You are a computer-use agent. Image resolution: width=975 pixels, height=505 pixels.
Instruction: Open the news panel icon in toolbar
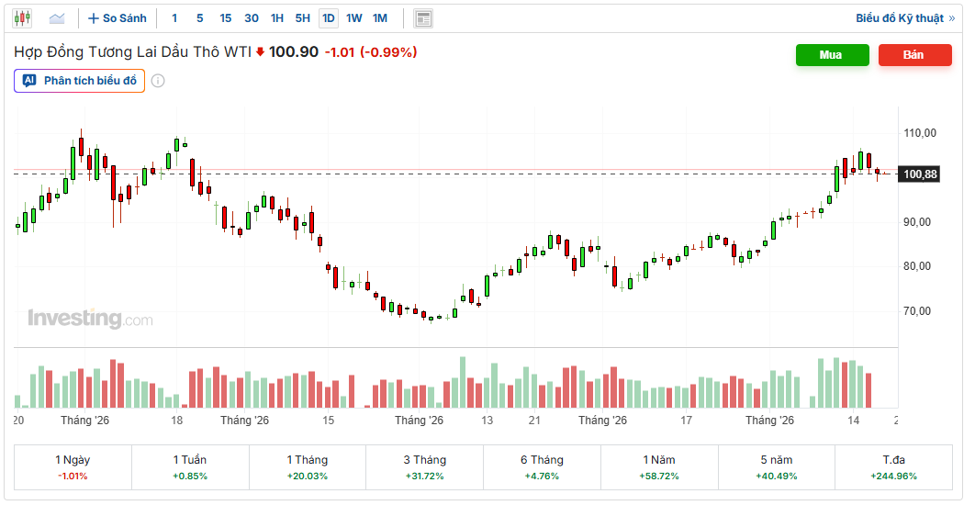[x=423, y=19]
